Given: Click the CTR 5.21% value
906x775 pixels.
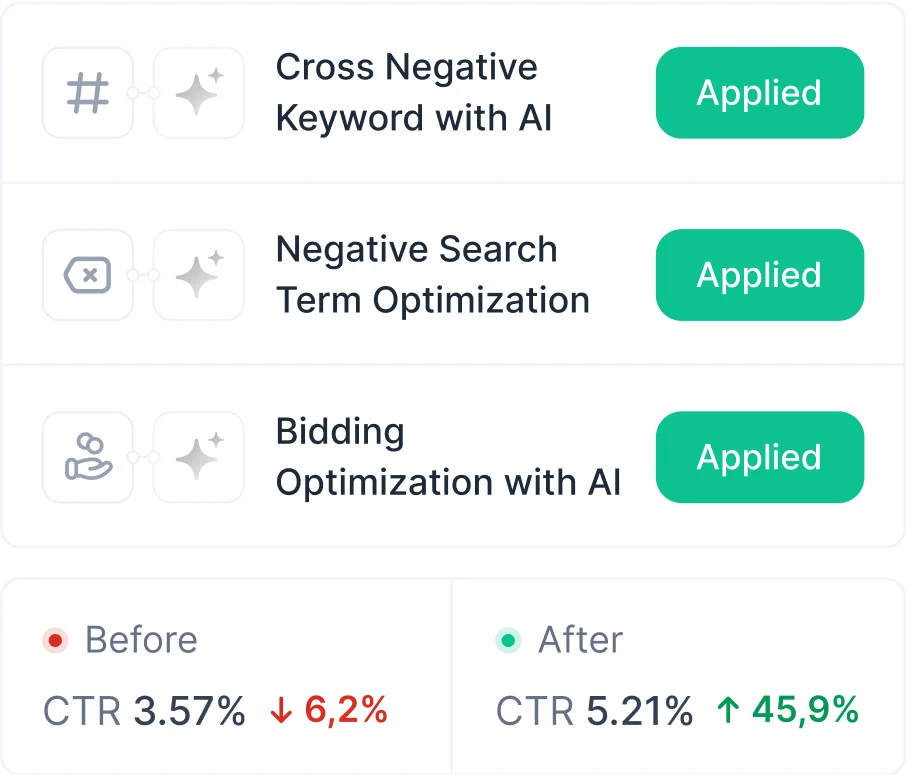Looking at the screenshot, I should 595,710.
